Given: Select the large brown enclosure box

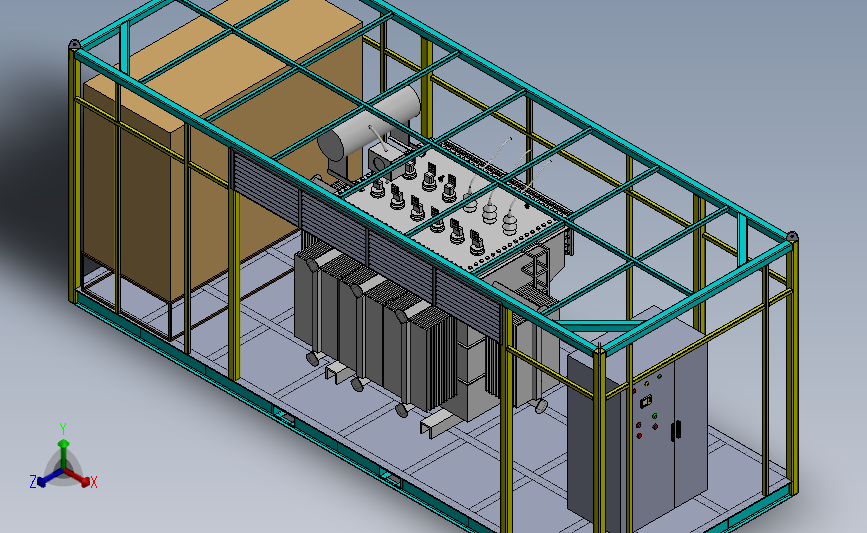Looking at the screenshot, I should 221,149.
